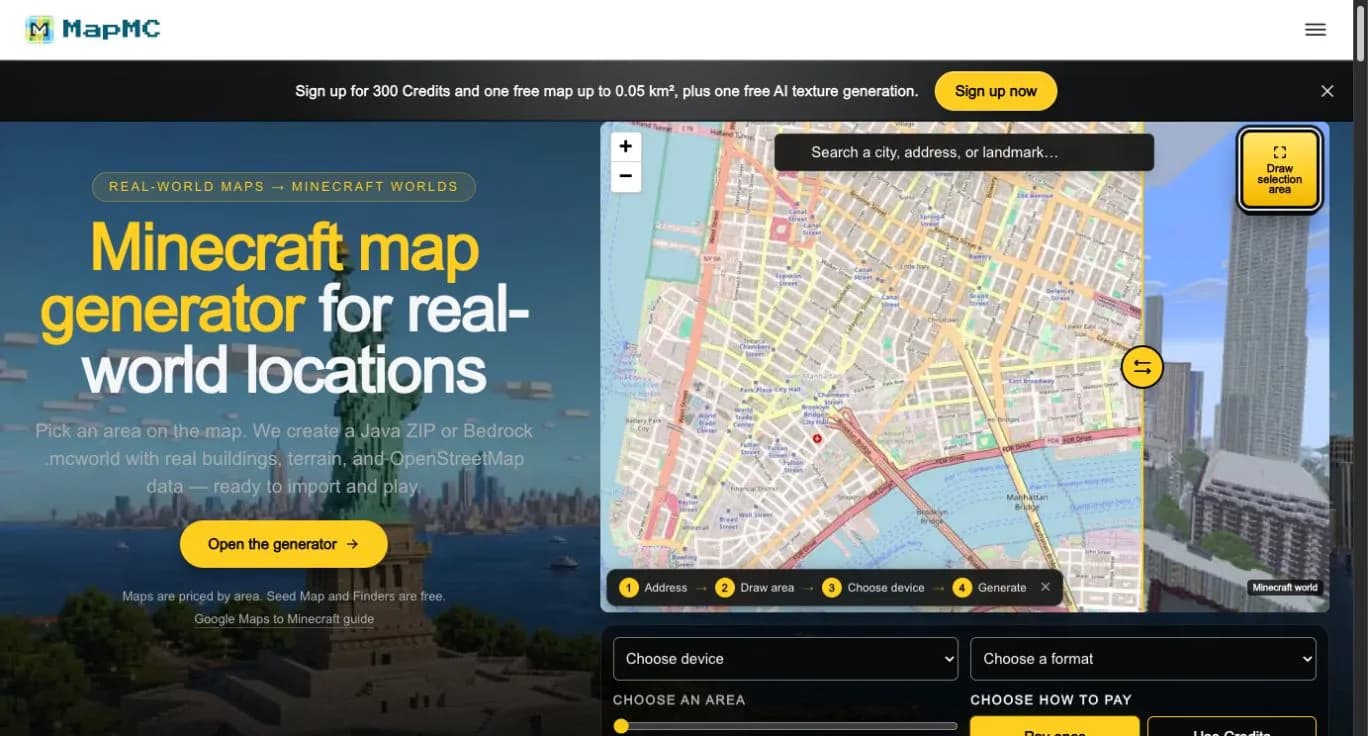Click the CHOOSE HOW TO PAY label
Image resolution: width=1368 pixels, height=736 pixels.
click(x=1050, y=700)
